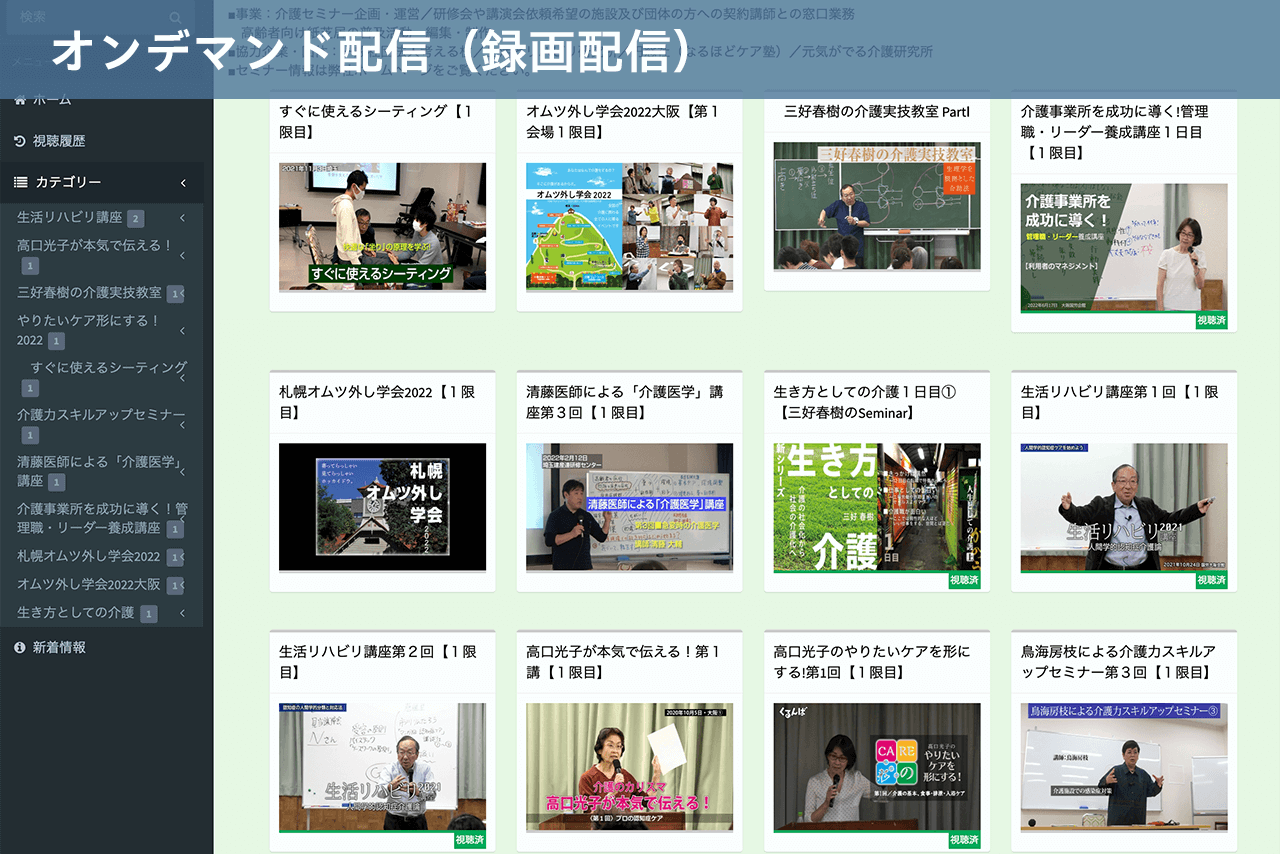The height and width of the screenshot is (854, 1280).
Task: Expand 札幌オムツ外し学会2022 category chevron
Action: coord(181,557)
